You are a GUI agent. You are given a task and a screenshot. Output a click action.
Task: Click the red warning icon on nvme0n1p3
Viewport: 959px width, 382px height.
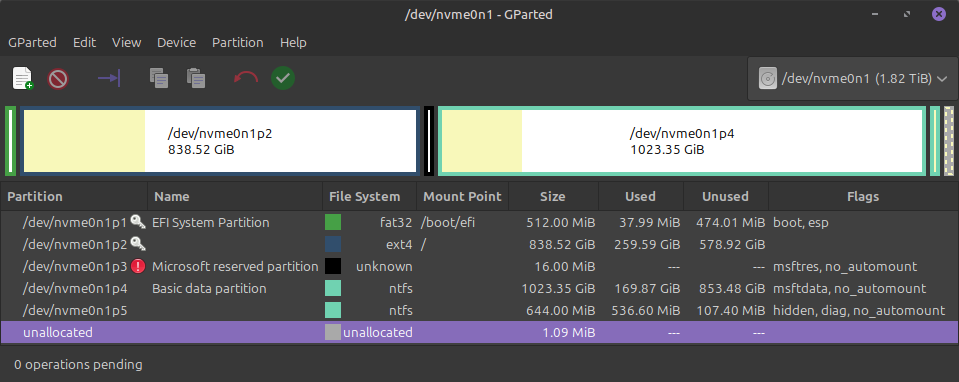click(x=139, y=266)
